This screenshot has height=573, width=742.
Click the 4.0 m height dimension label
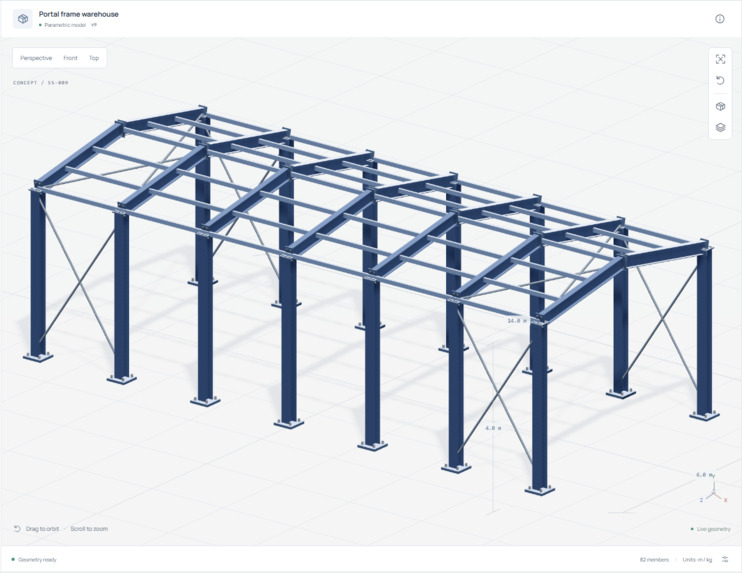point(493,428)
